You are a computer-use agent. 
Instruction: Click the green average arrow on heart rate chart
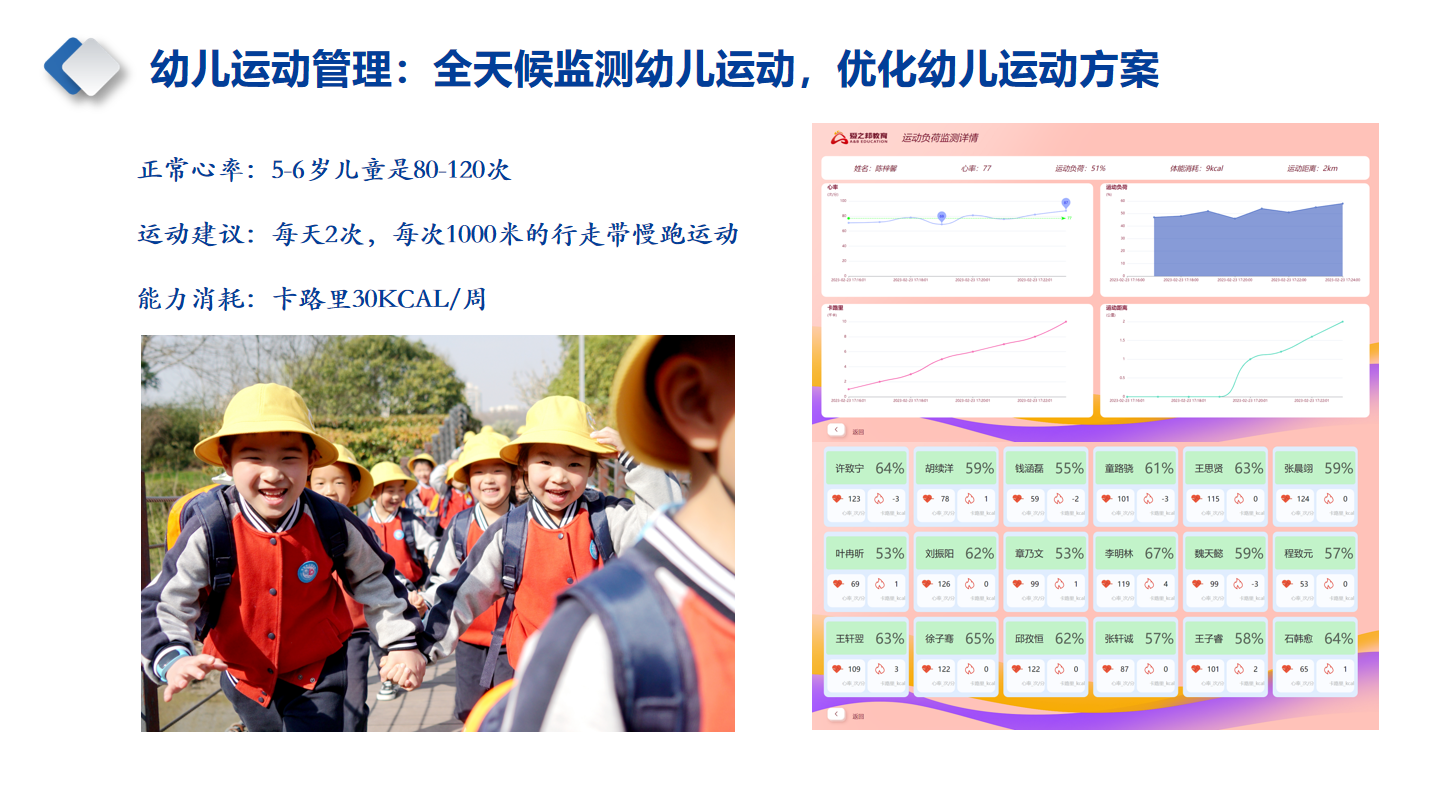click(x=1066, y=217)
